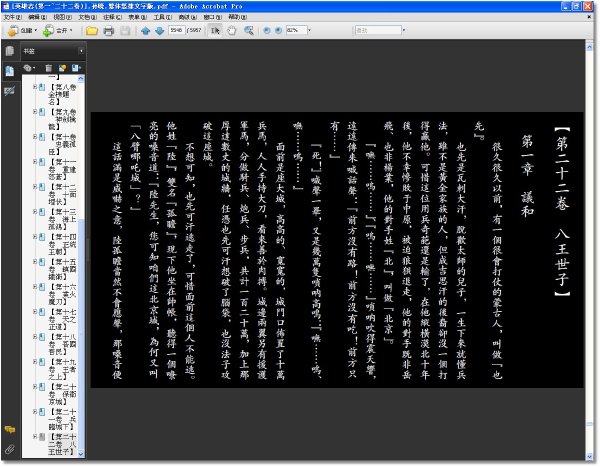Select the 第十九卷 bookmark

click(x=62, y=369)
